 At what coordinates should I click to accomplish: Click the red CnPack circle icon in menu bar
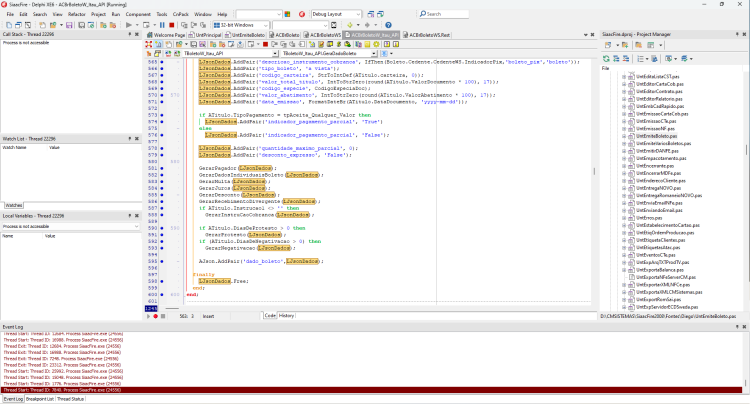302,14
